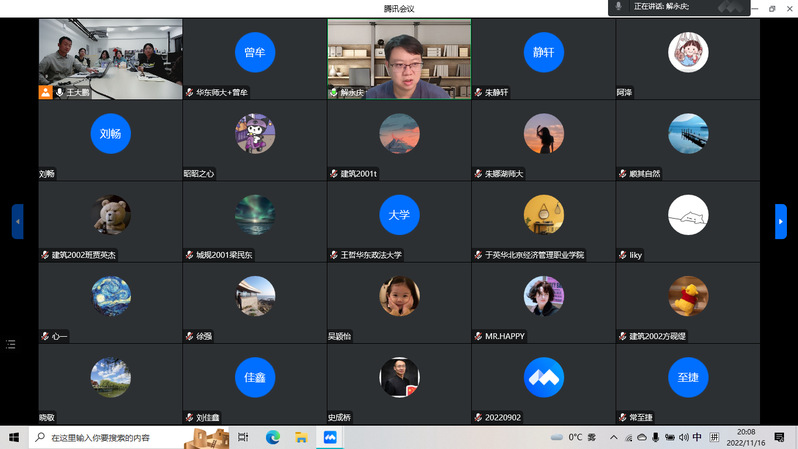Open File Explorer from the taskbar
Image resolution: width=798 pixels, height=449 pixels.
300,437
